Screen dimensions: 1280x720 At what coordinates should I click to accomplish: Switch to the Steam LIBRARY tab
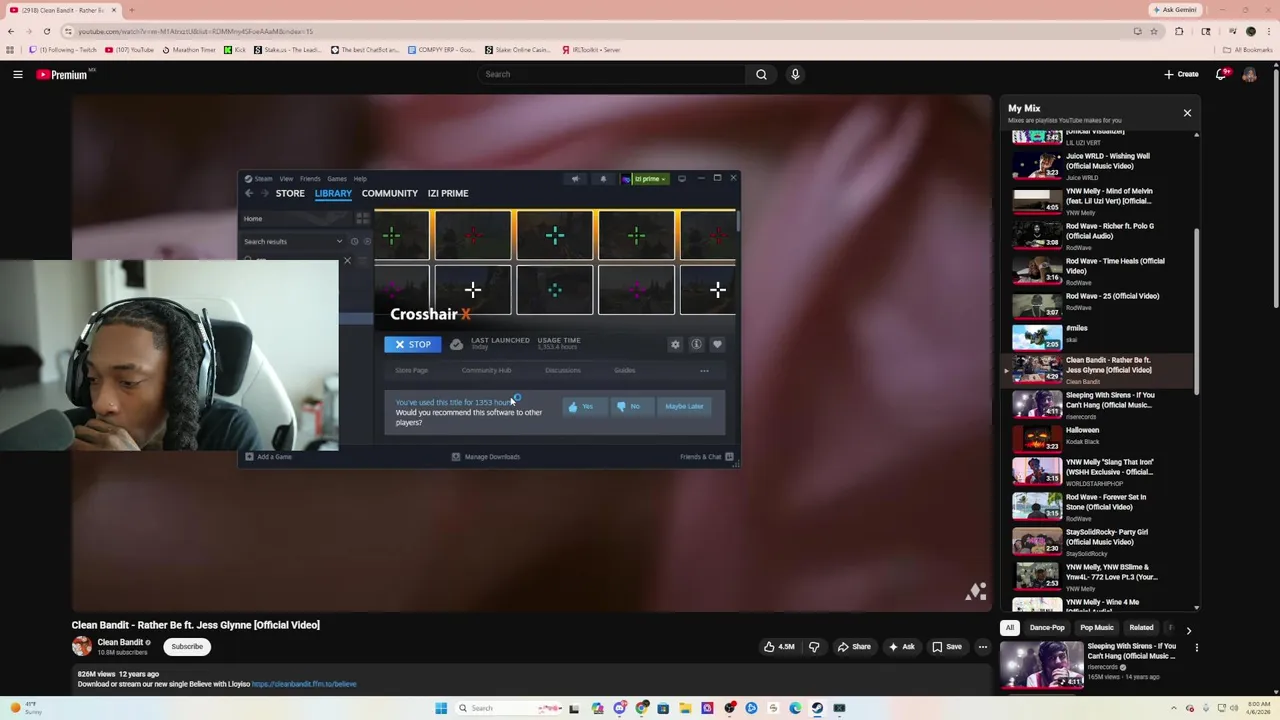(333, 193)
